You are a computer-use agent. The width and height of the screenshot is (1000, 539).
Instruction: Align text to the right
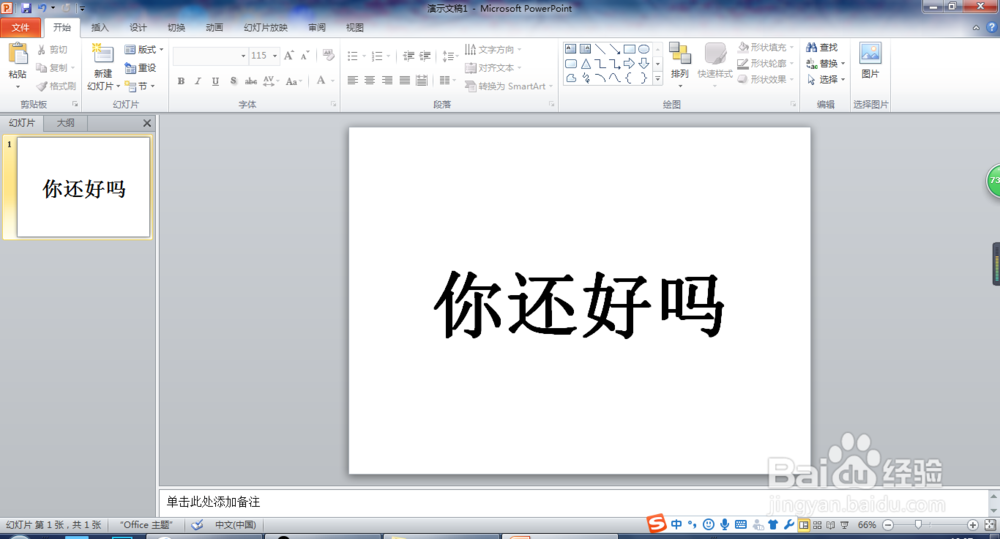(387, 80)
